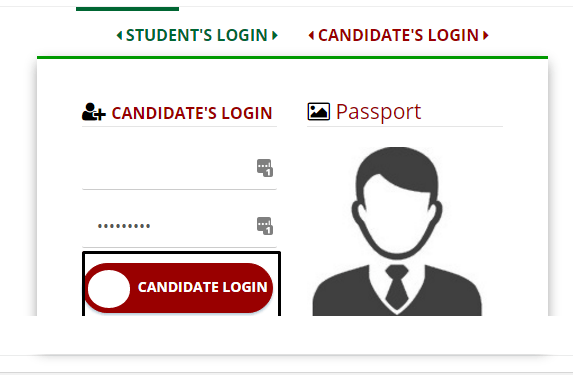
Task: Click the avatar's tie on passport photo
Action: [x=397, y=288]
